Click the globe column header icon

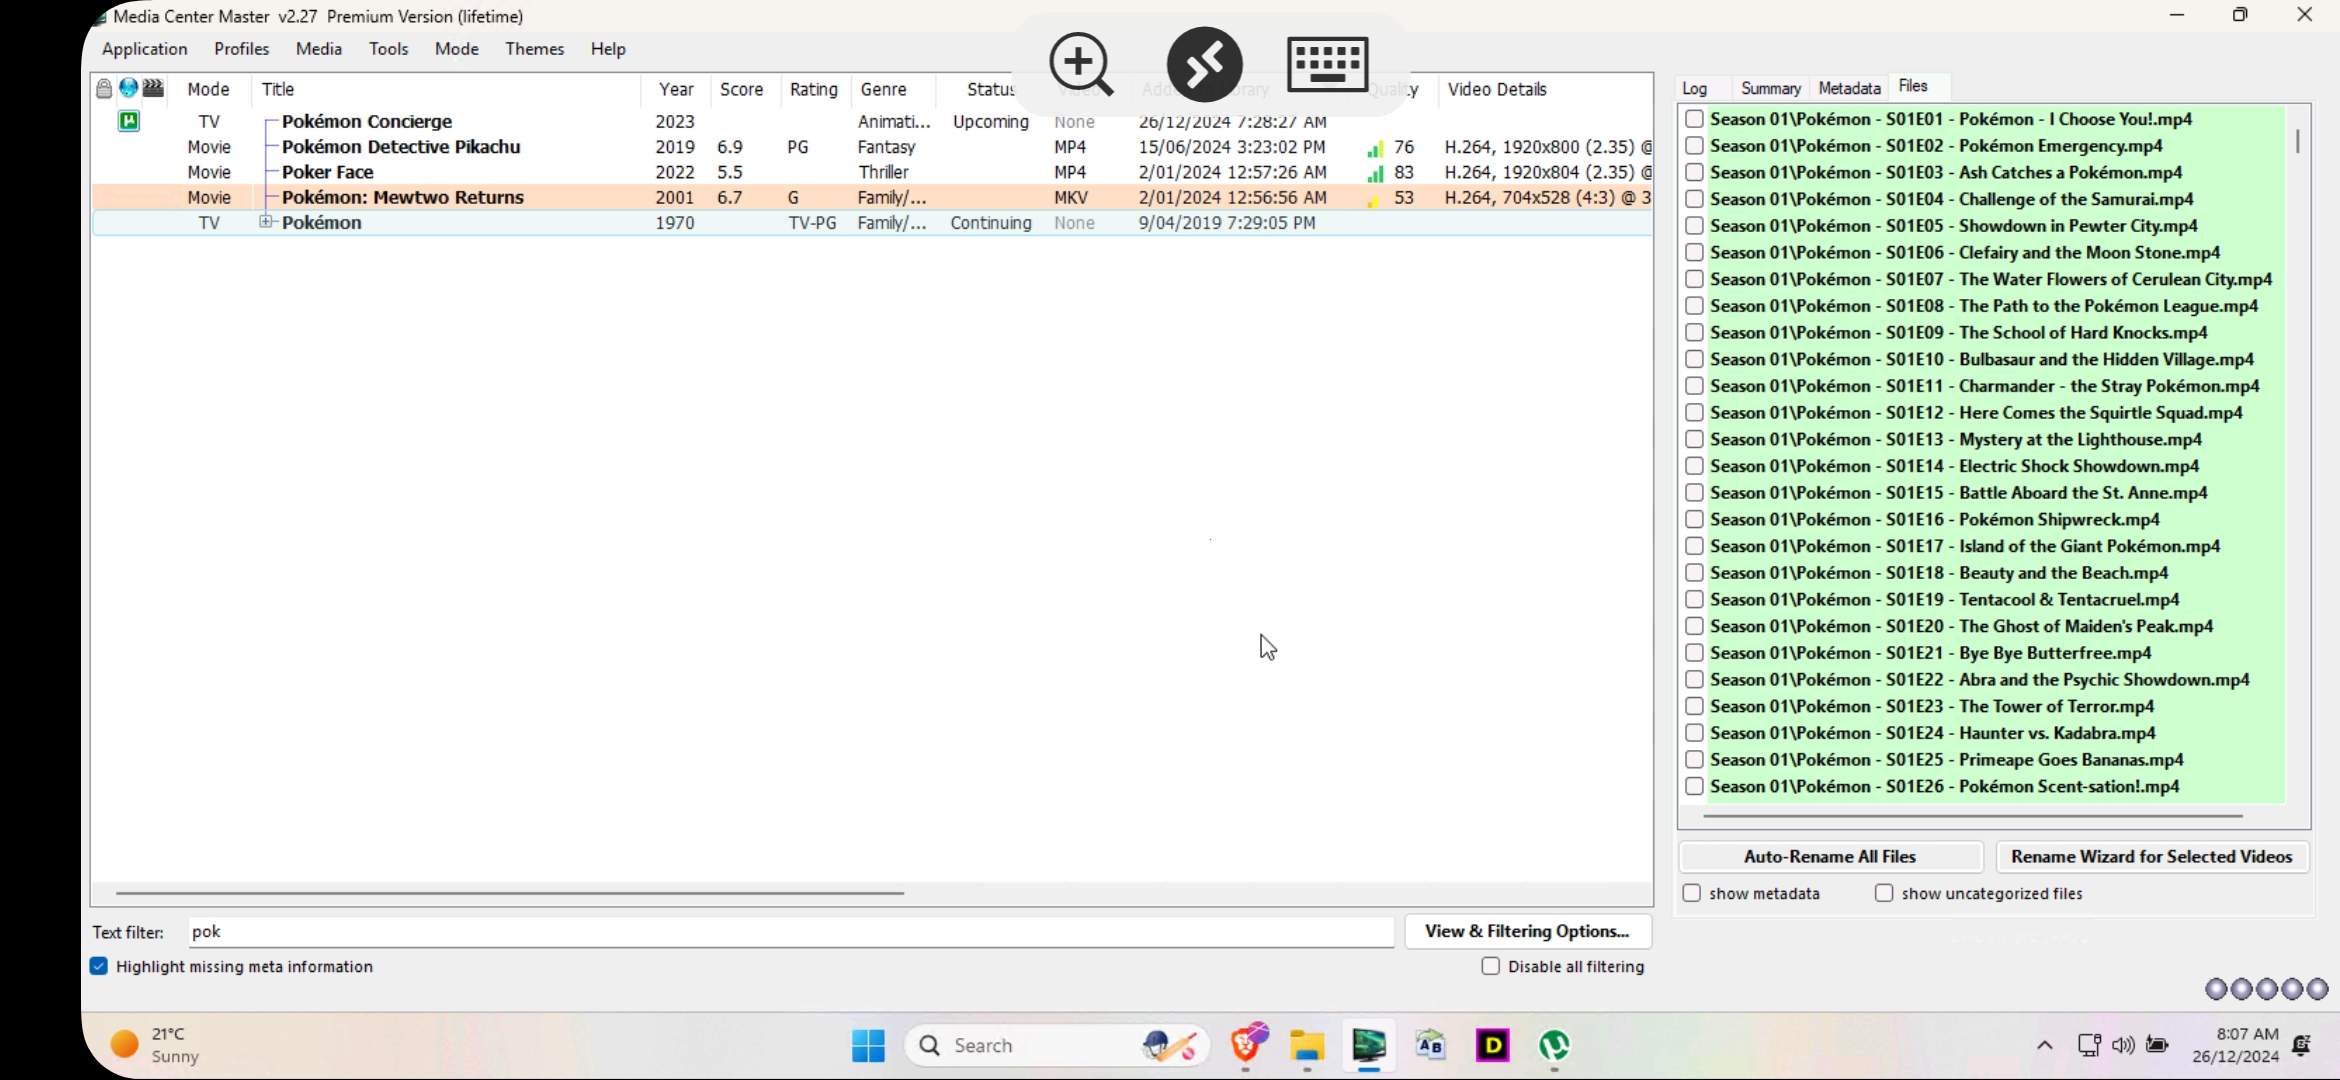pos(129,88)
